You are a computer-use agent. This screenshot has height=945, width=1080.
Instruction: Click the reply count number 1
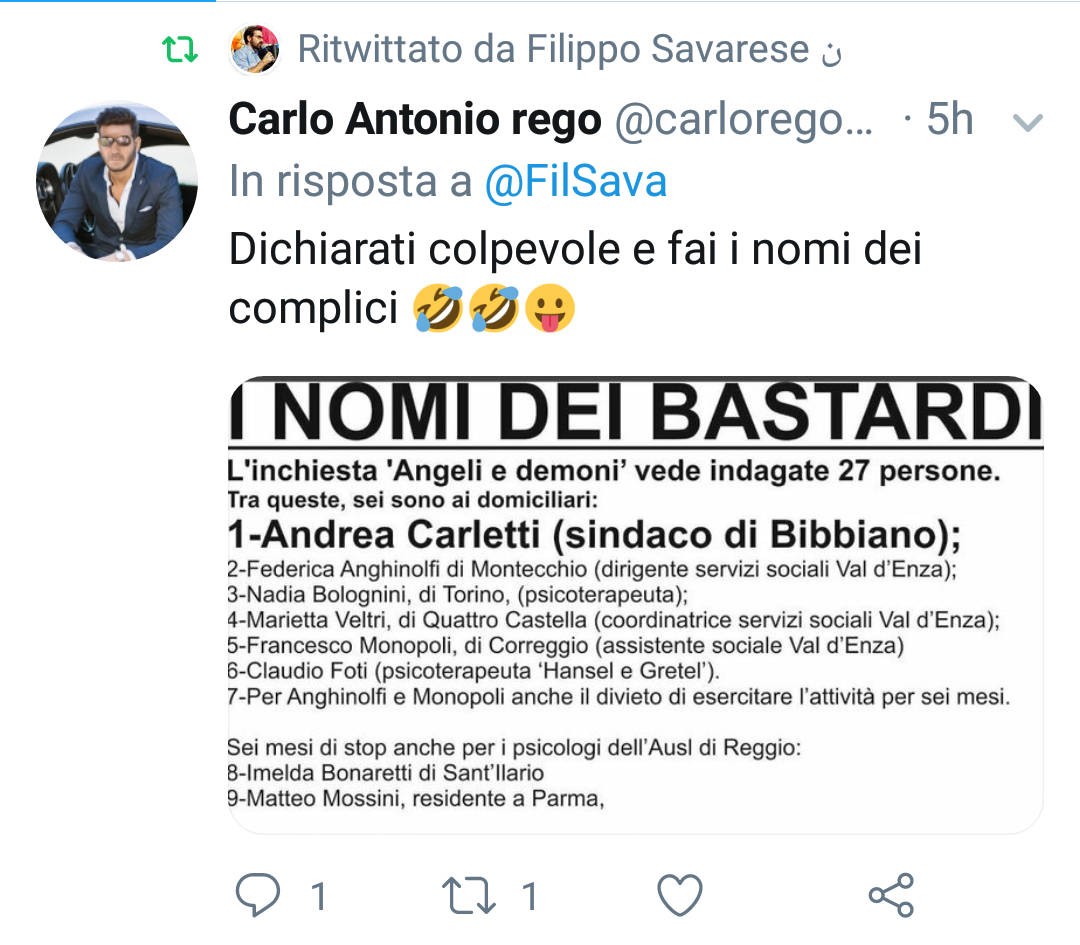point(318,896)
